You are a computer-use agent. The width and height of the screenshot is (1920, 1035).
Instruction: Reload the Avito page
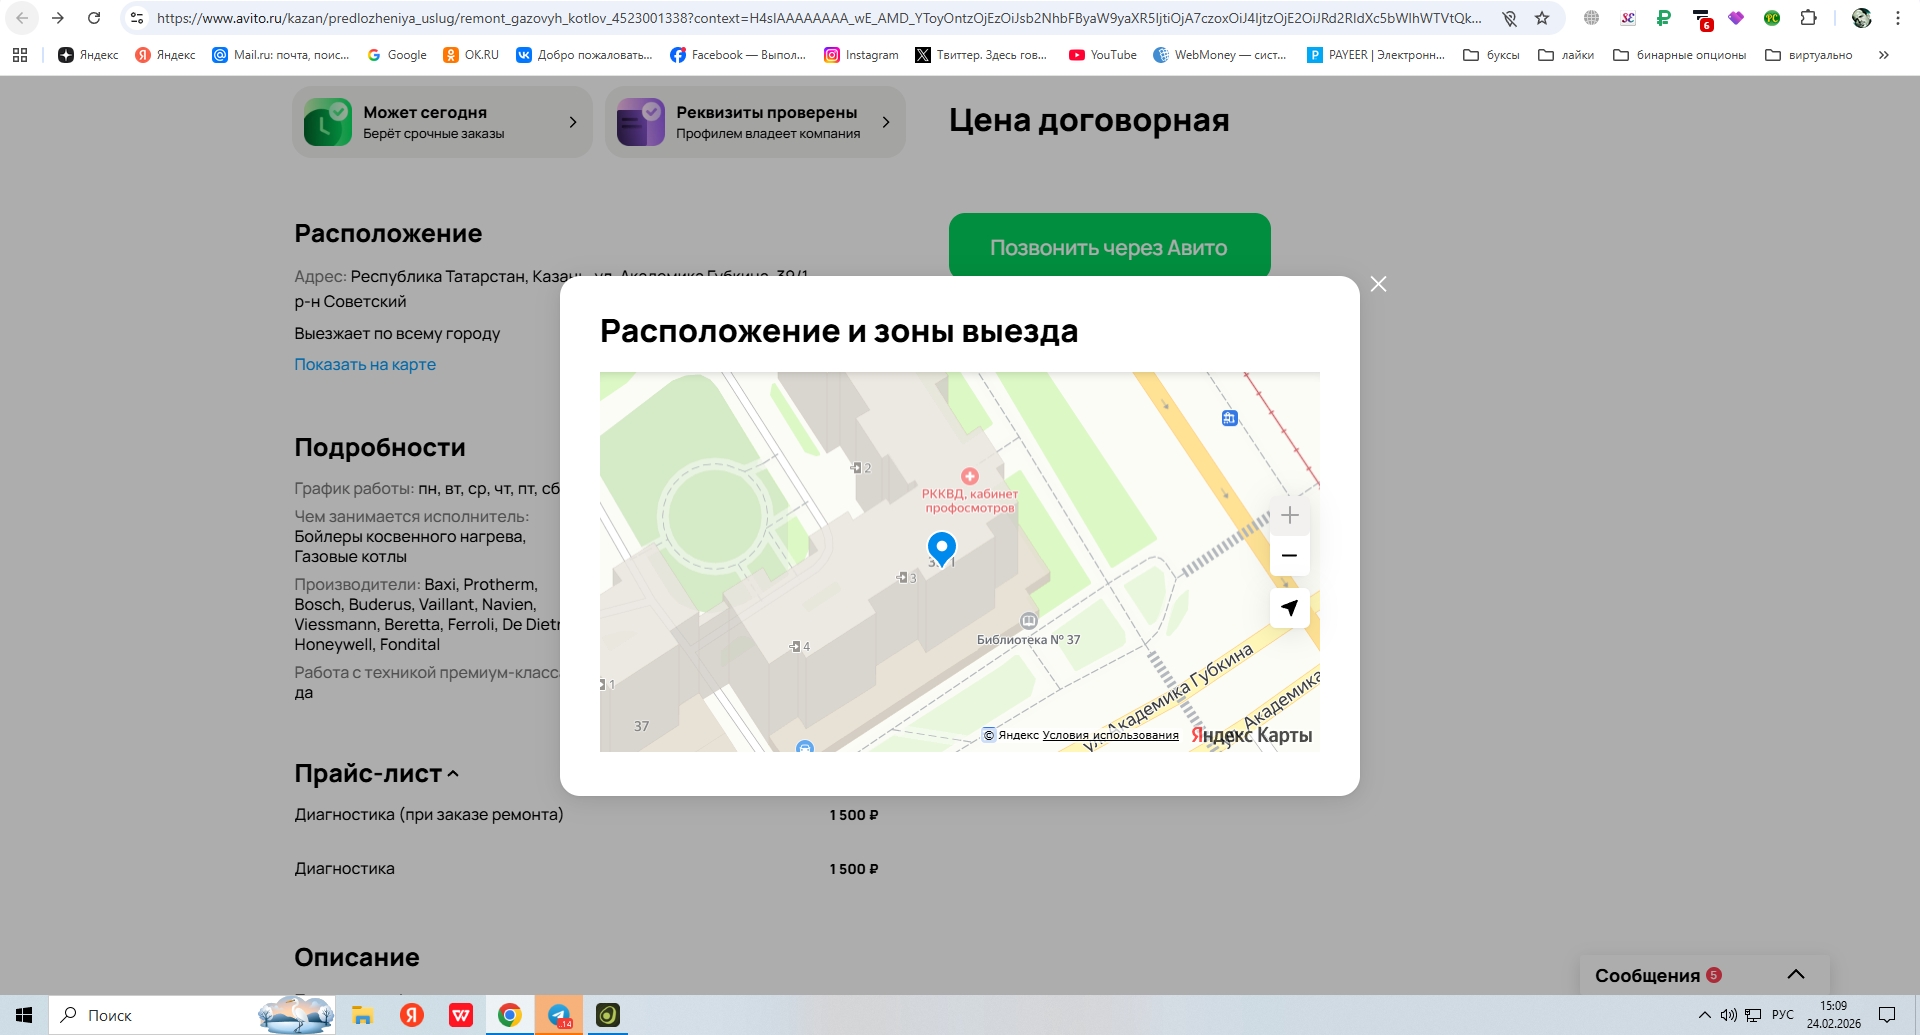pos(94,18)
